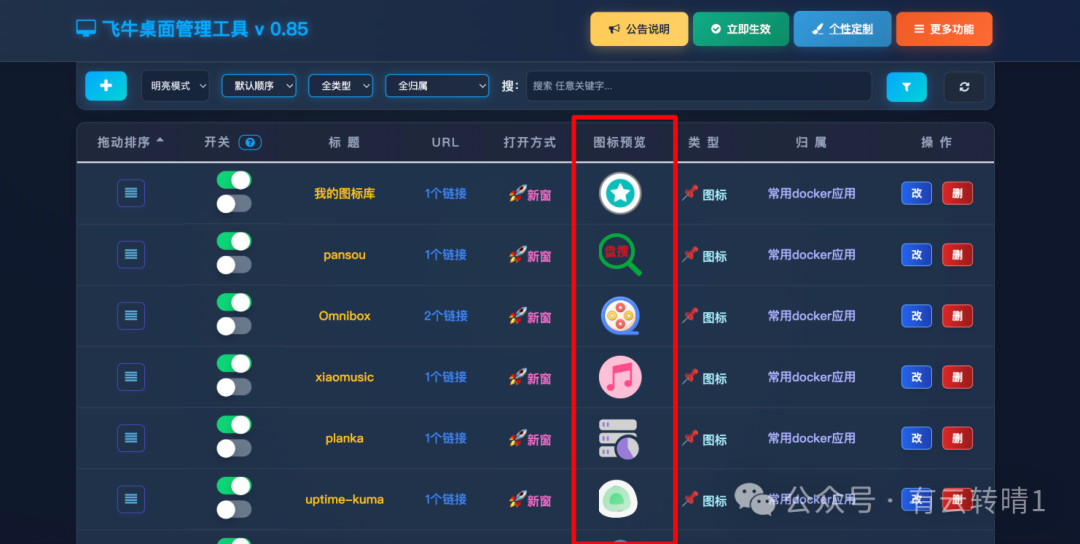Click 删 delete button in 我的图标库 row
Viewport: 1080px width, 544px height.
(x=957, y=193)
